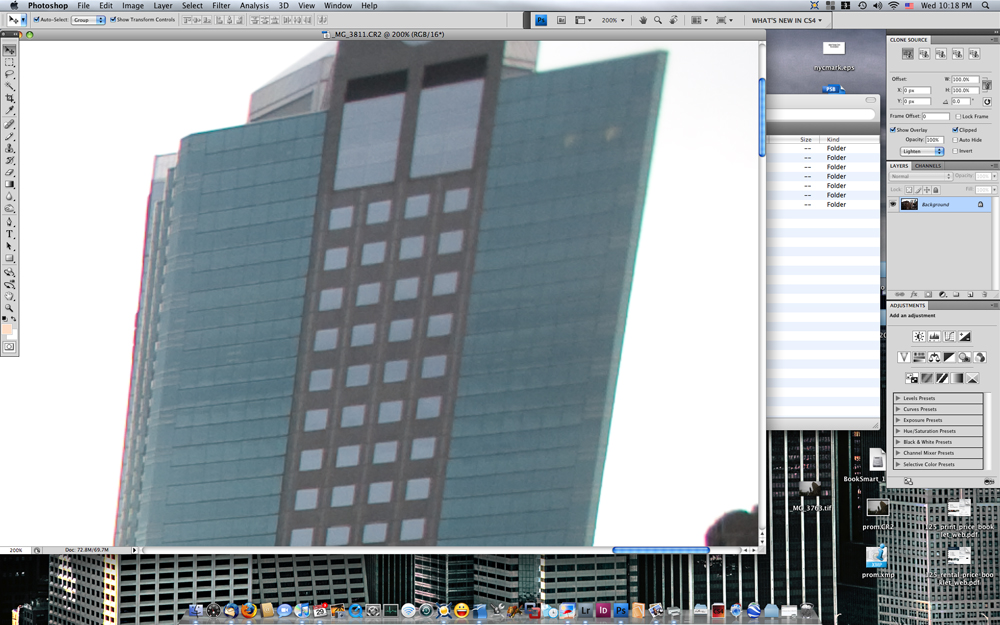Enable the Auto Hide checkbox
Viewport: 1000px width, 625px height.
(955, 140)
